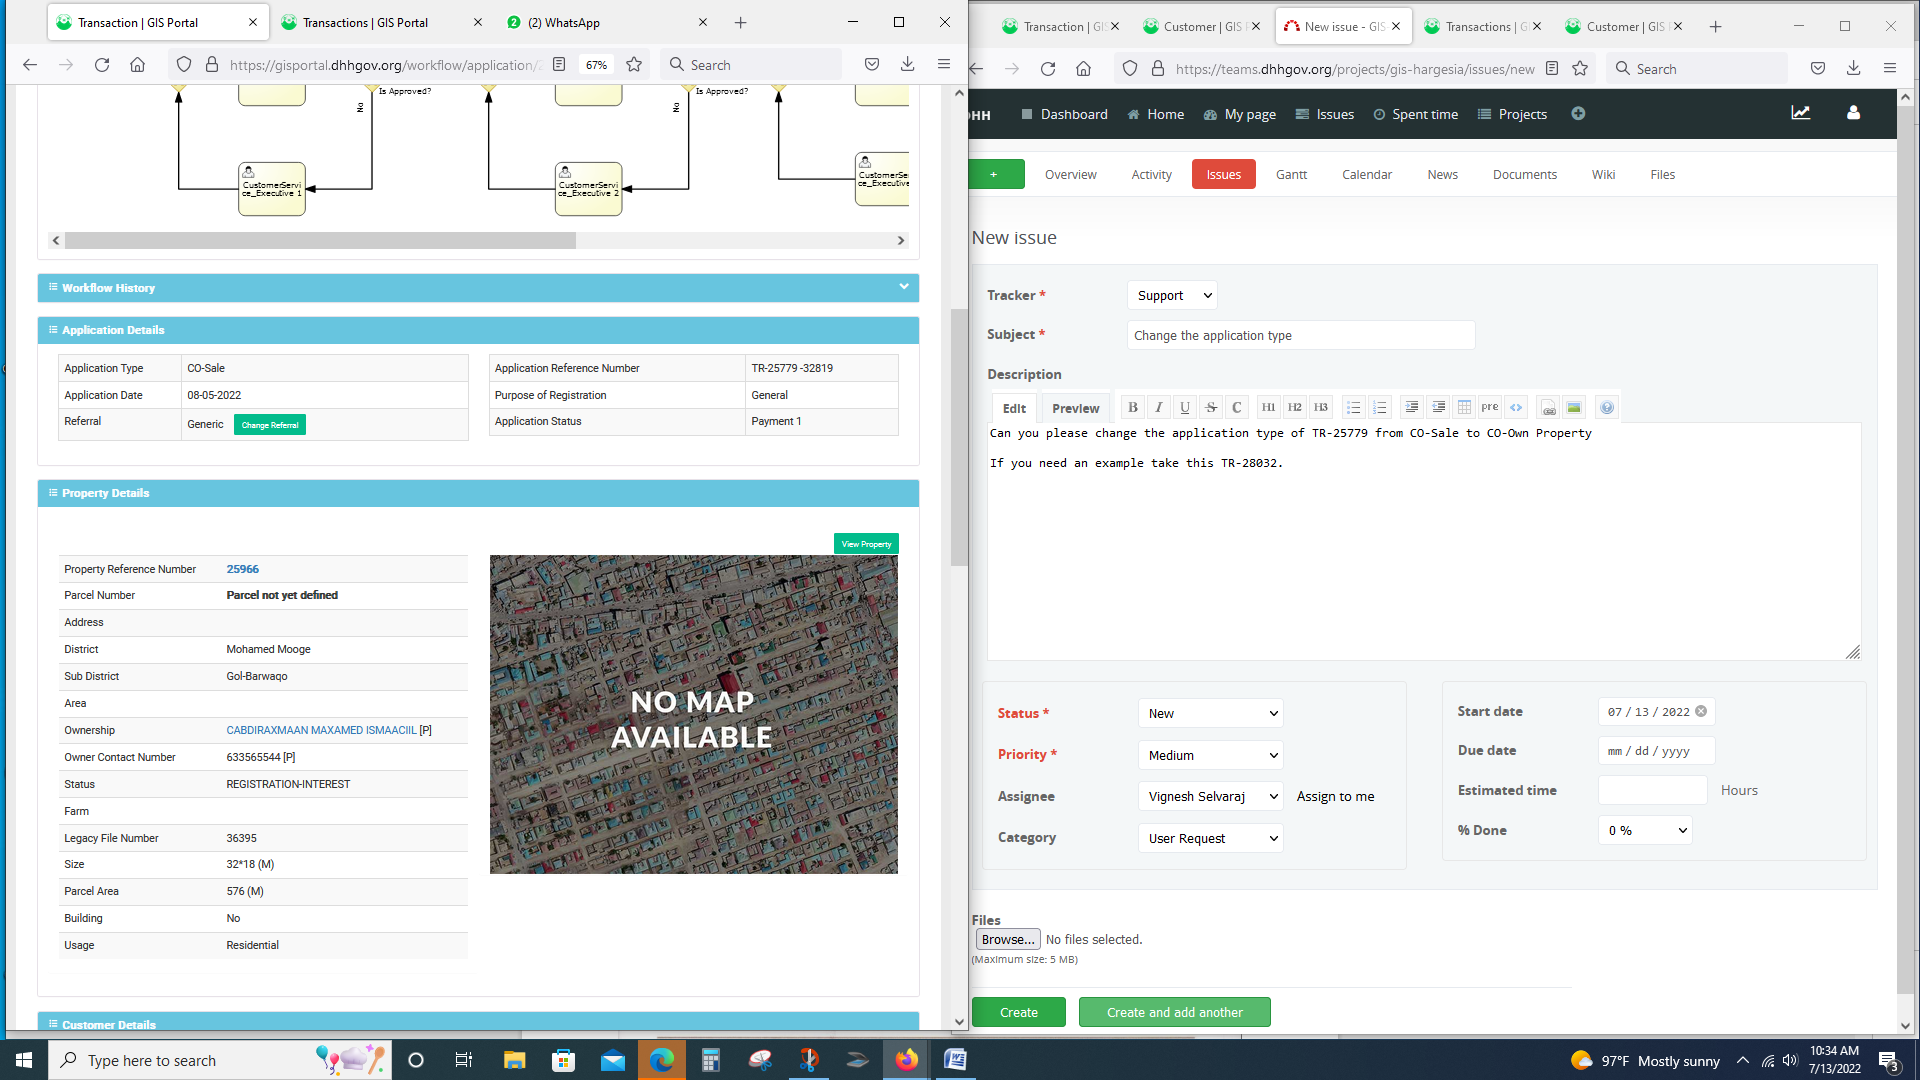The image size is (1920, 1080).
Task: Open My page in top menu
Action: click(x=1239, y=114)
